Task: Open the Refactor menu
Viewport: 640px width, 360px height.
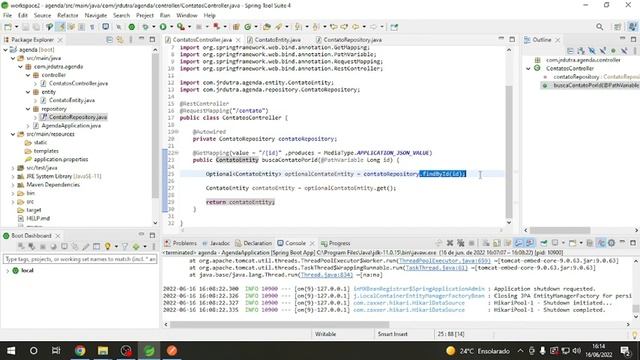Action: [x=67, y=15]
